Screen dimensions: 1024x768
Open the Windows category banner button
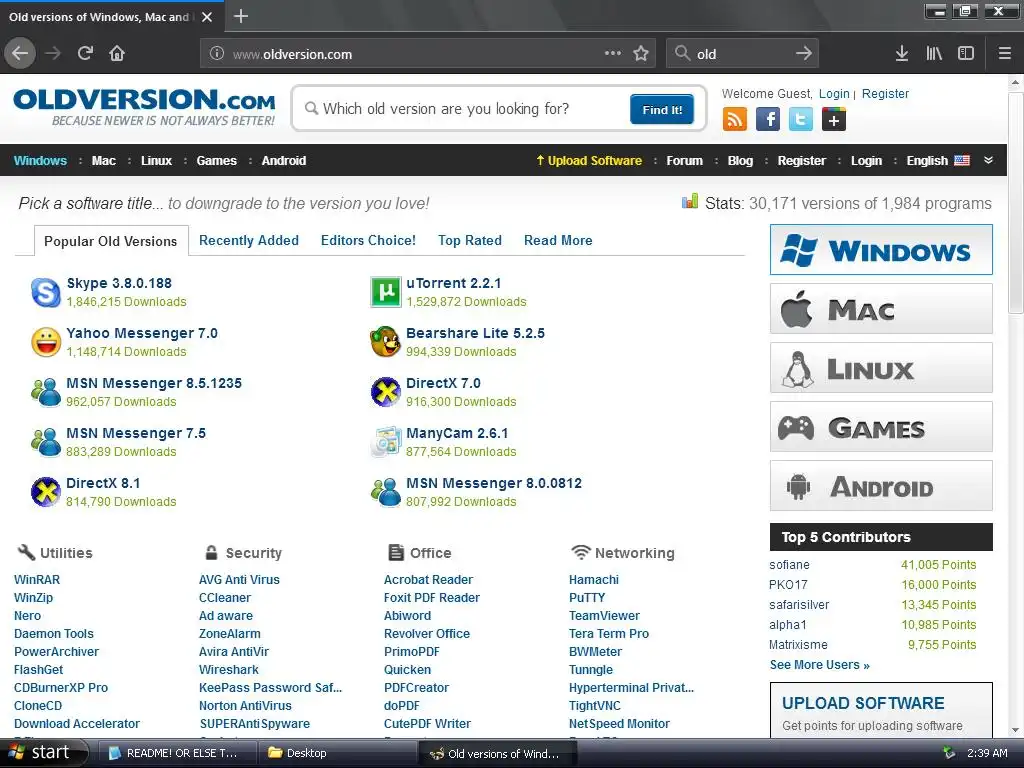pyautogui.click(x=881, y=249)
